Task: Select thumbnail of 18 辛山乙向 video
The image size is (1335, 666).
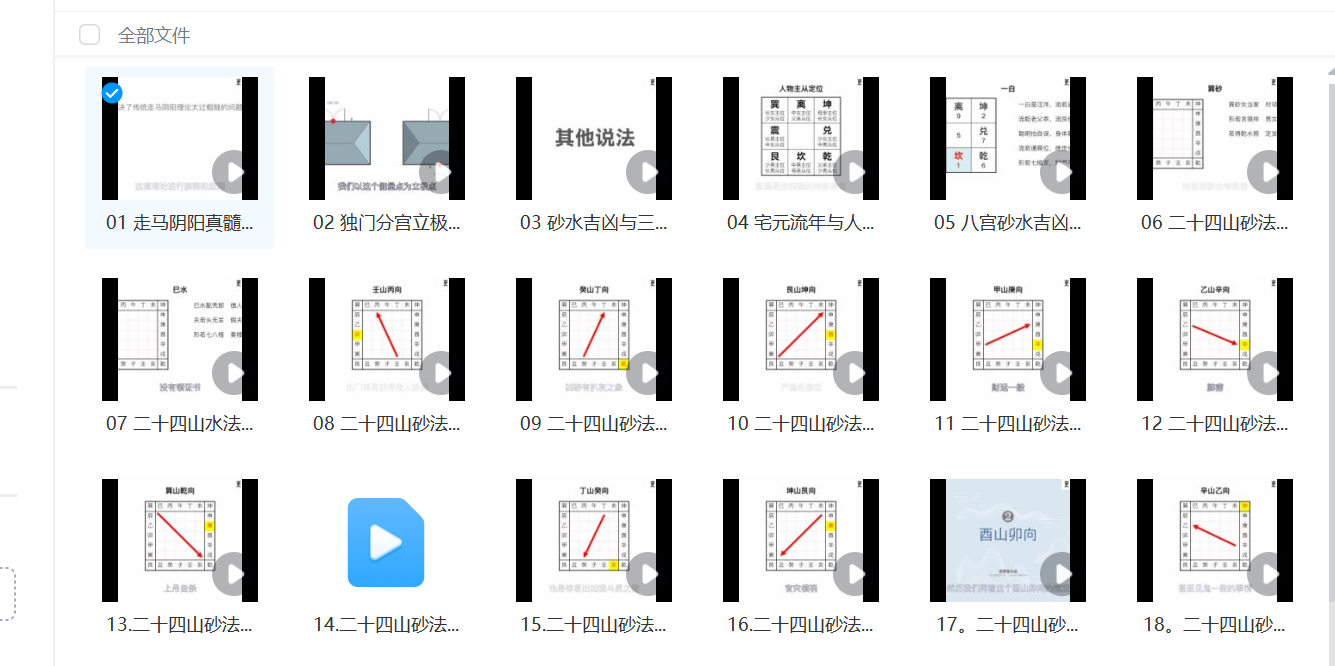Action: (x=1215, y=540)
